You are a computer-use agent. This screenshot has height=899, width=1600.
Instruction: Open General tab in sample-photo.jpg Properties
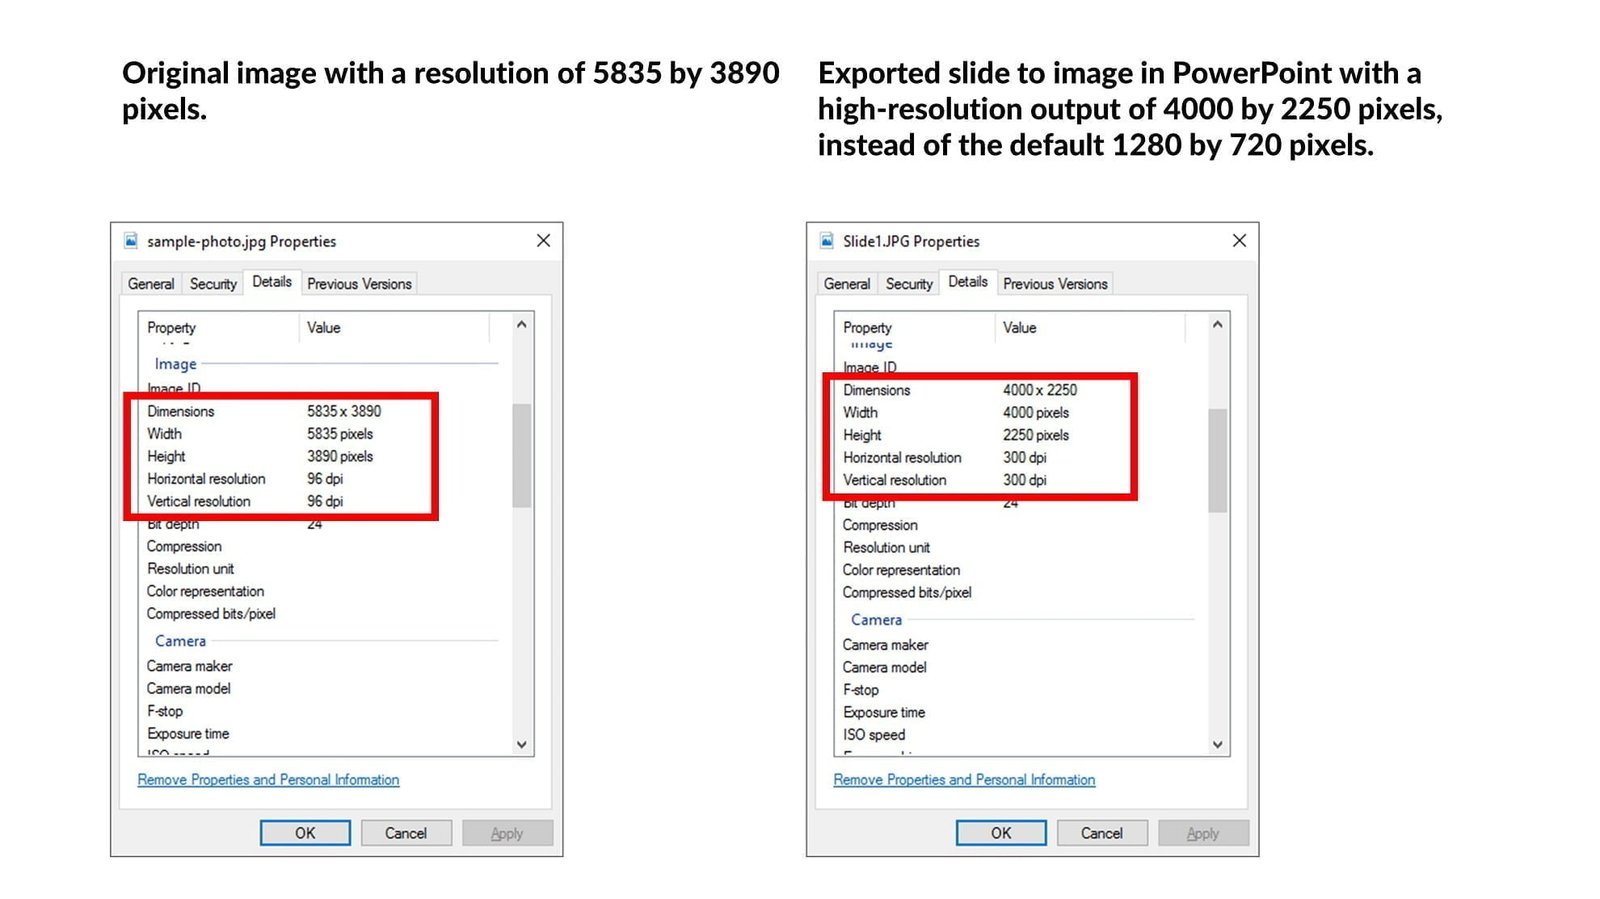click(x=151, y=284)
